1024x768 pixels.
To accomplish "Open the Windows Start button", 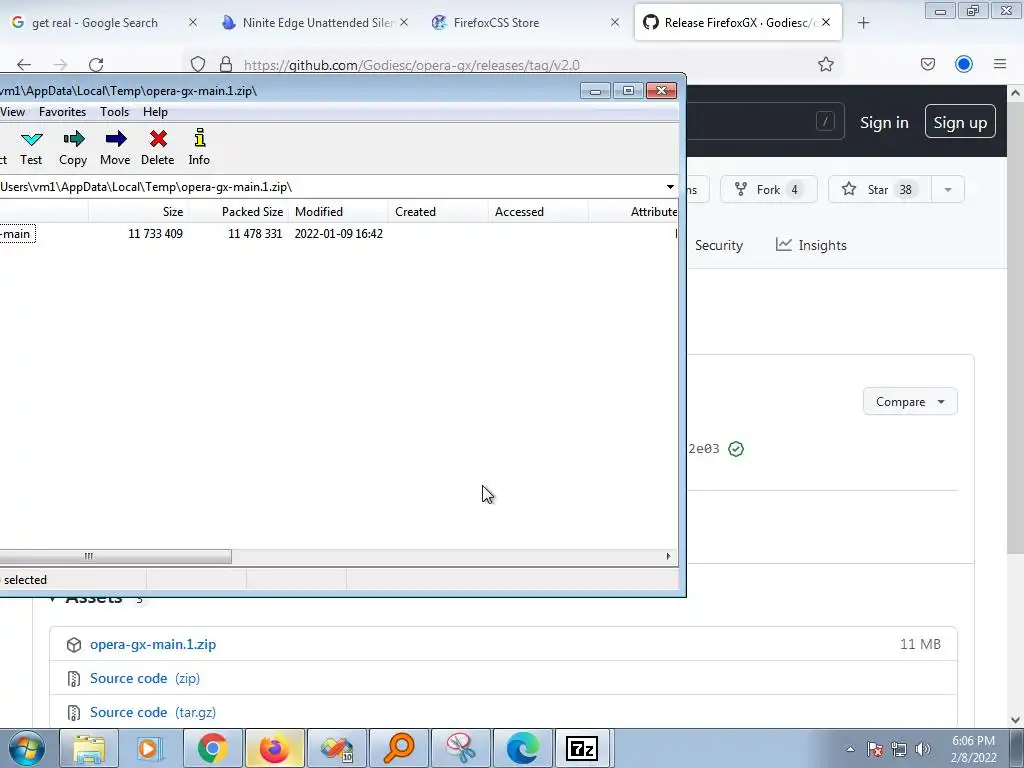I will [x=27, y=748].
